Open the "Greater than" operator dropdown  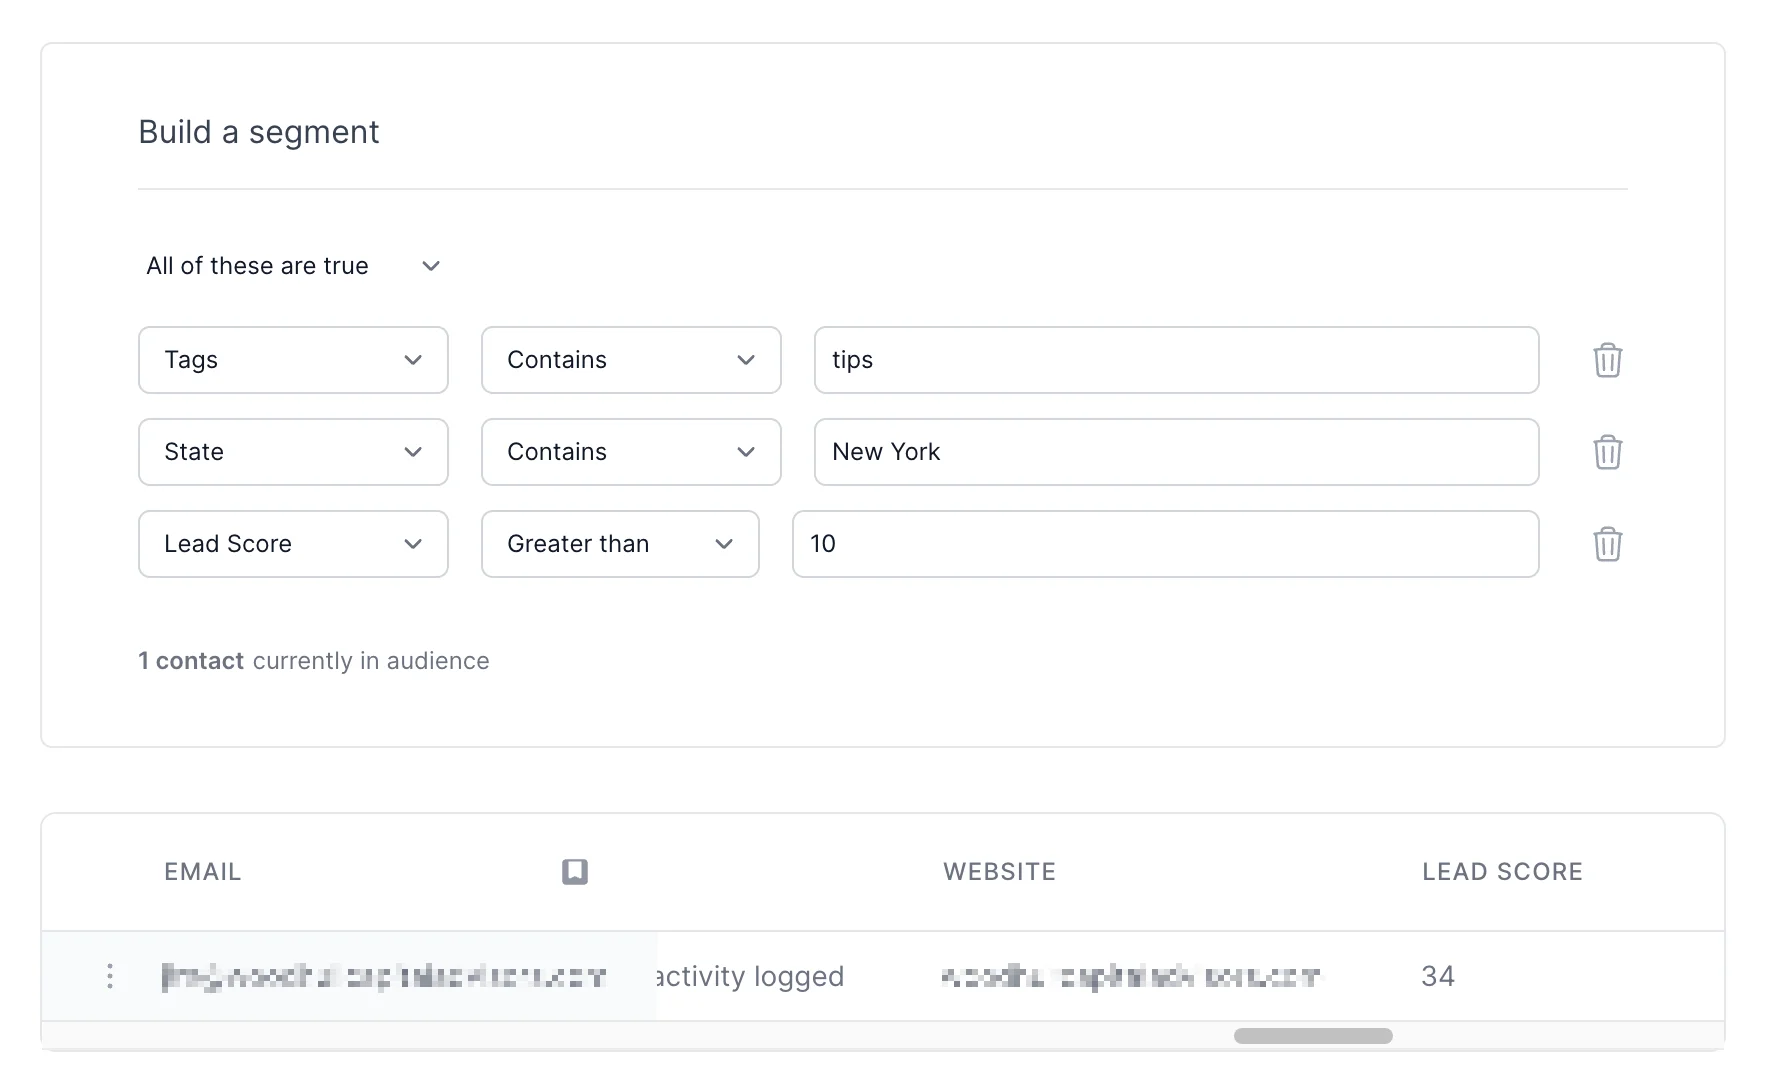point(619,544)
